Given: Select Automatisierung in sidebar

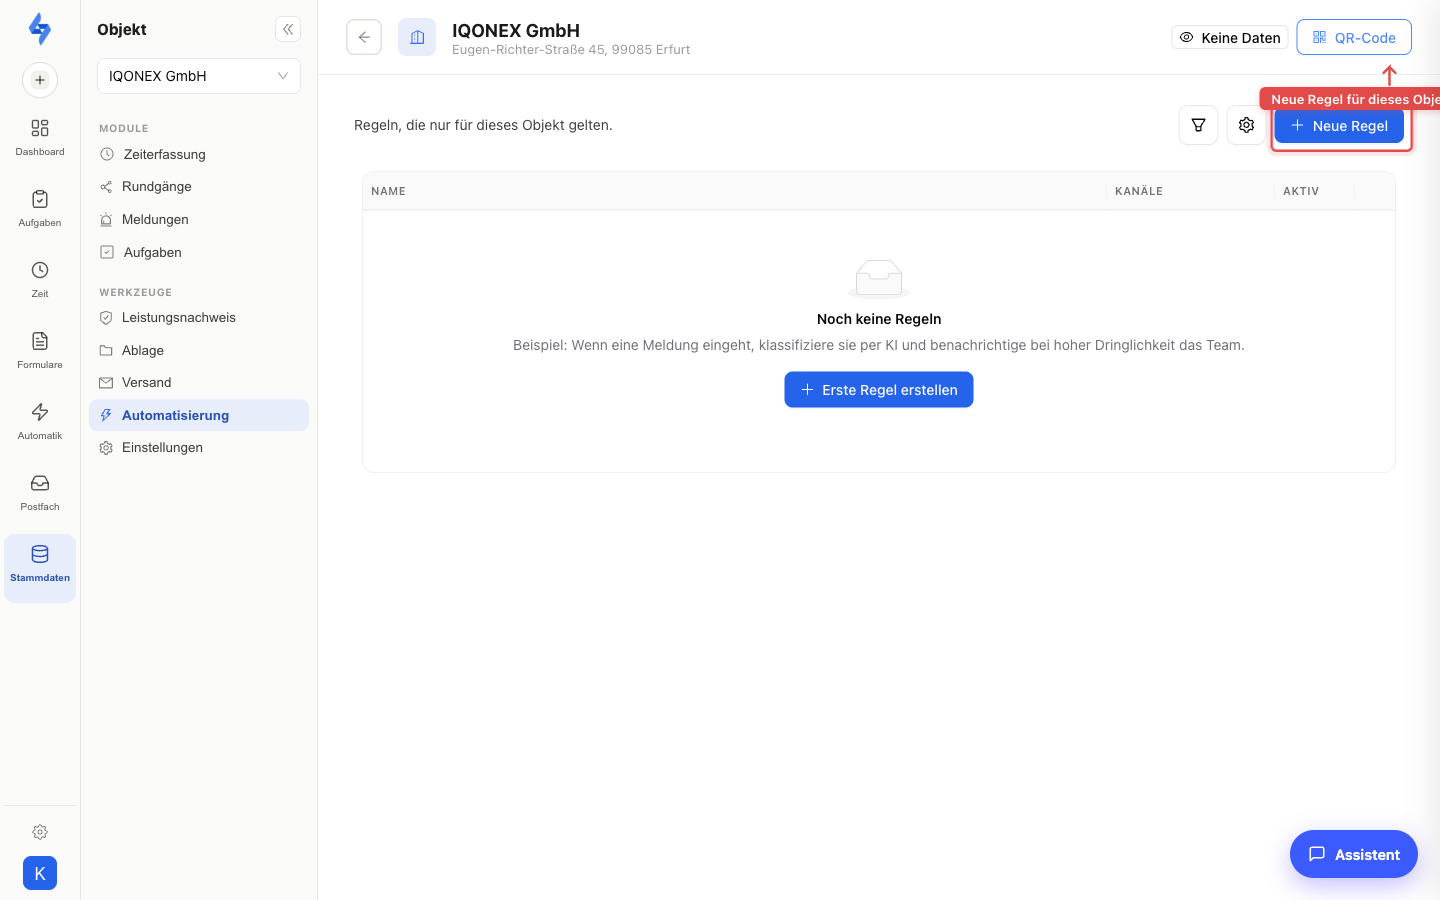Looking at the screenshot, I should tap(199, 415).
